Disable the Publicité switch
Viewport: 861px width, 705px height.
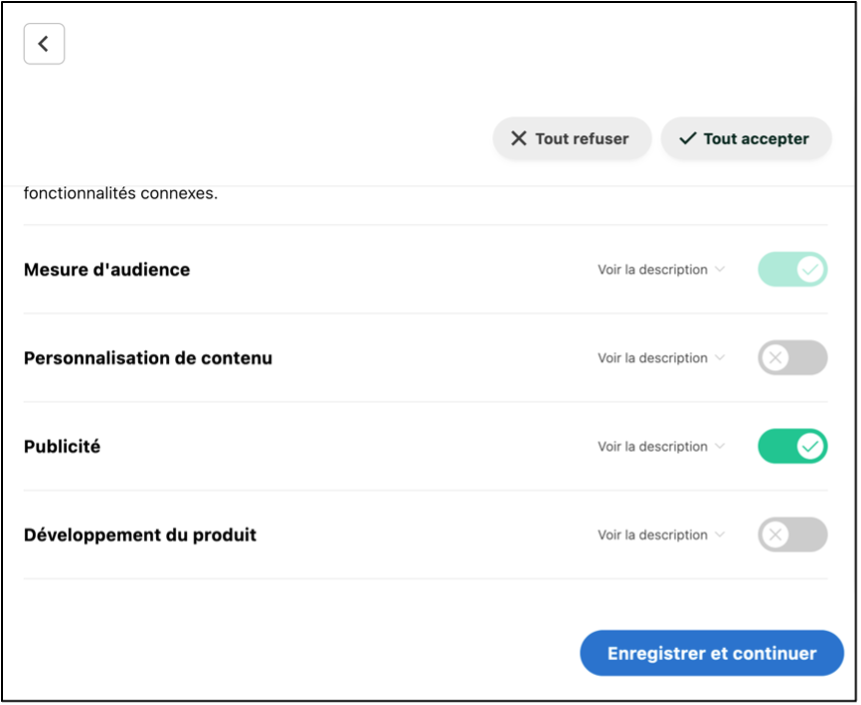(792, 447)
